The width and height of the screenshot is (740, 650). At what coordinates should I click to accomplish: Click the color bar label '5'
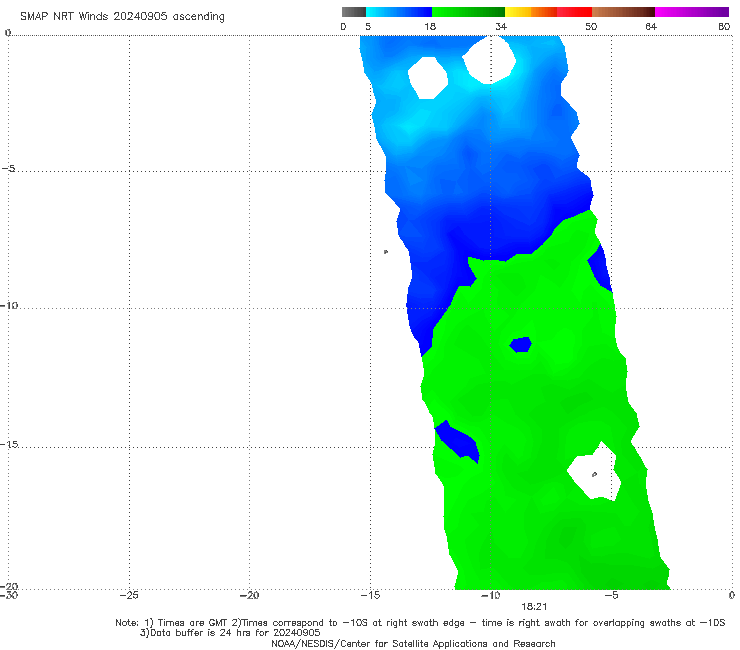[368, 27]
